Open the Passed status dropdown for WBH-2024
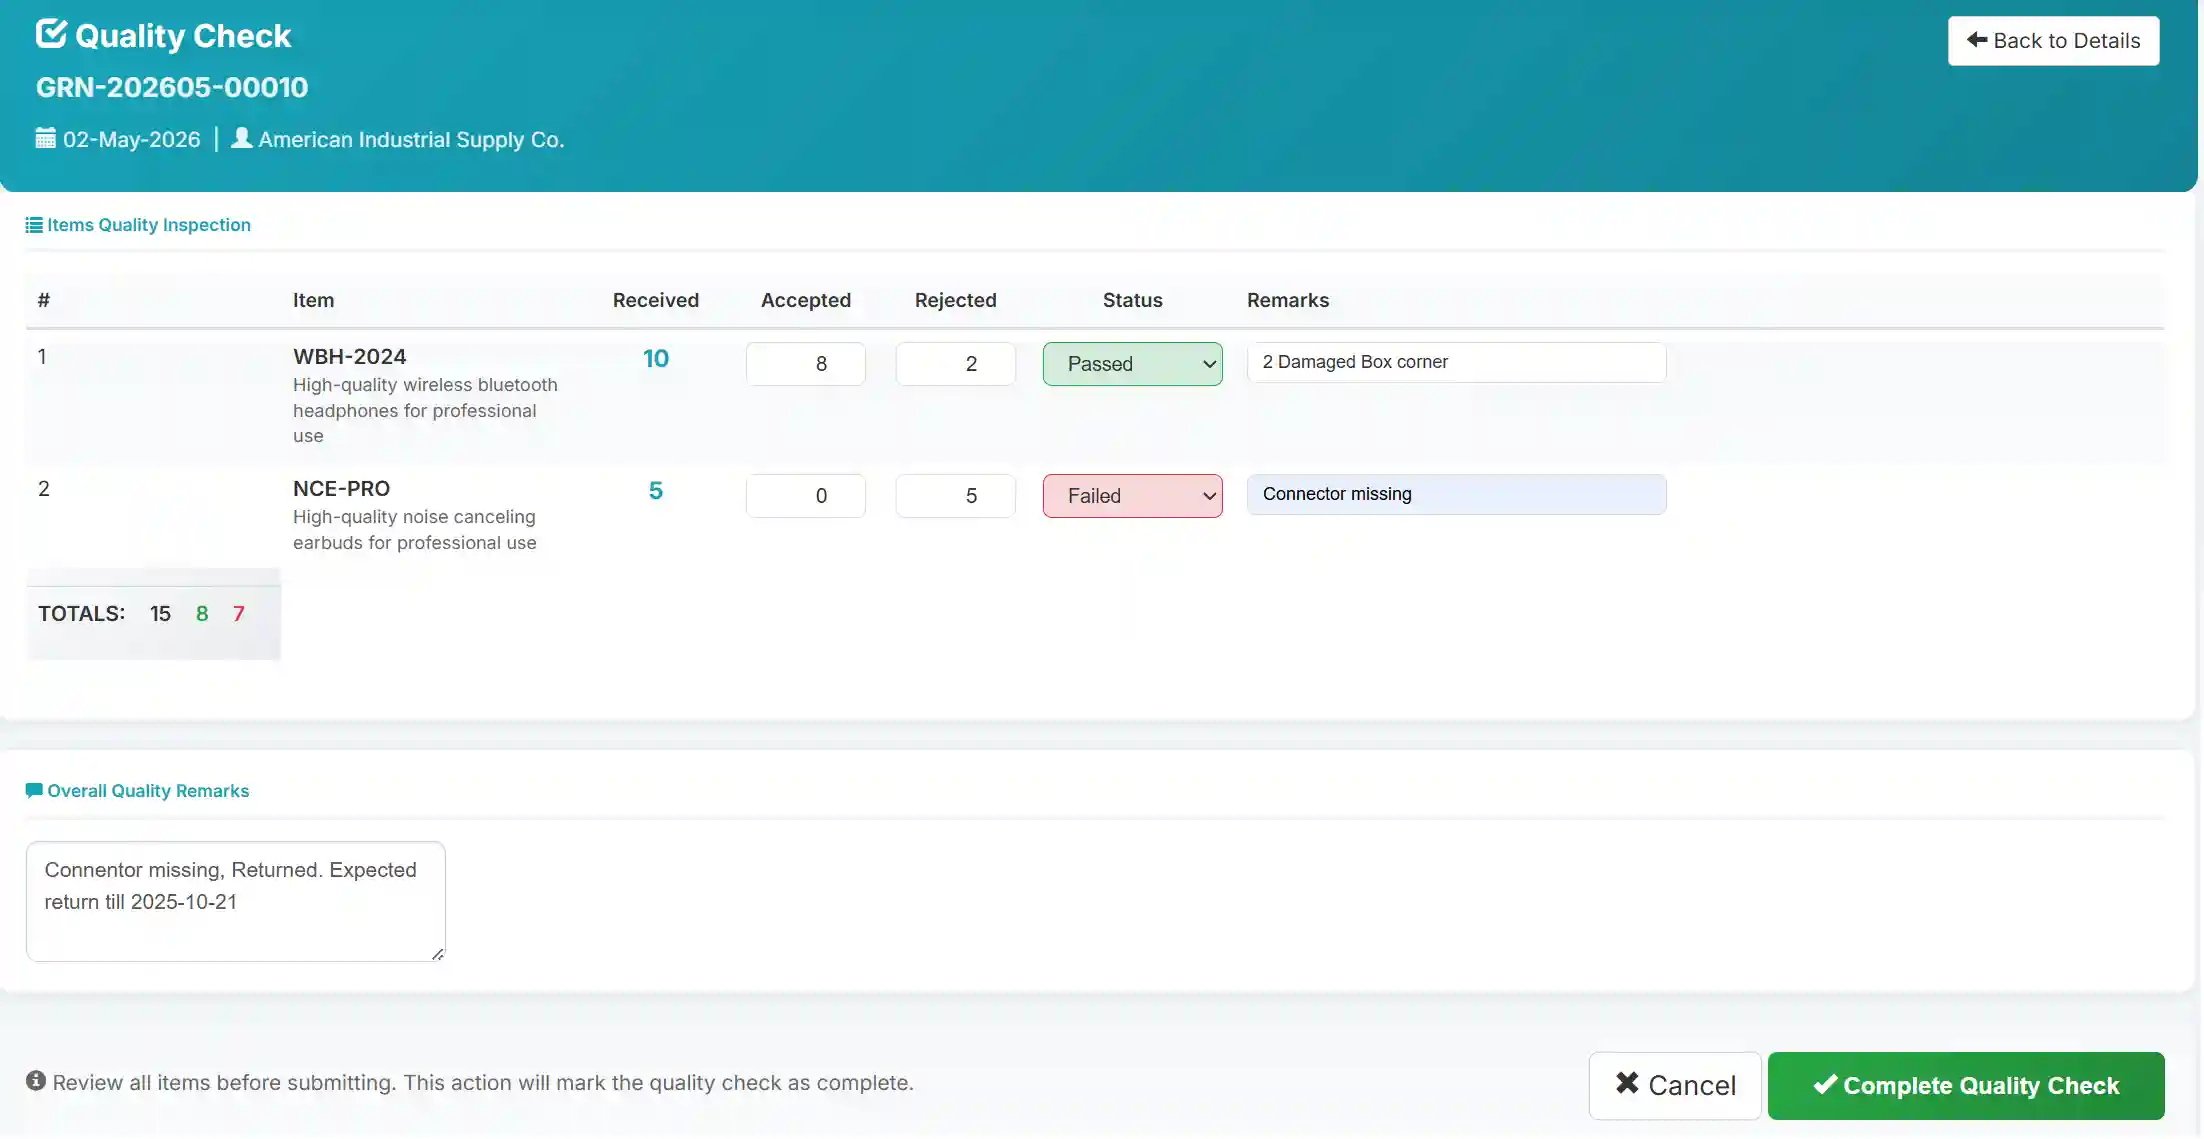Image resolution: width=2204 pixels, height=1139 pixels. [1132, 364]
